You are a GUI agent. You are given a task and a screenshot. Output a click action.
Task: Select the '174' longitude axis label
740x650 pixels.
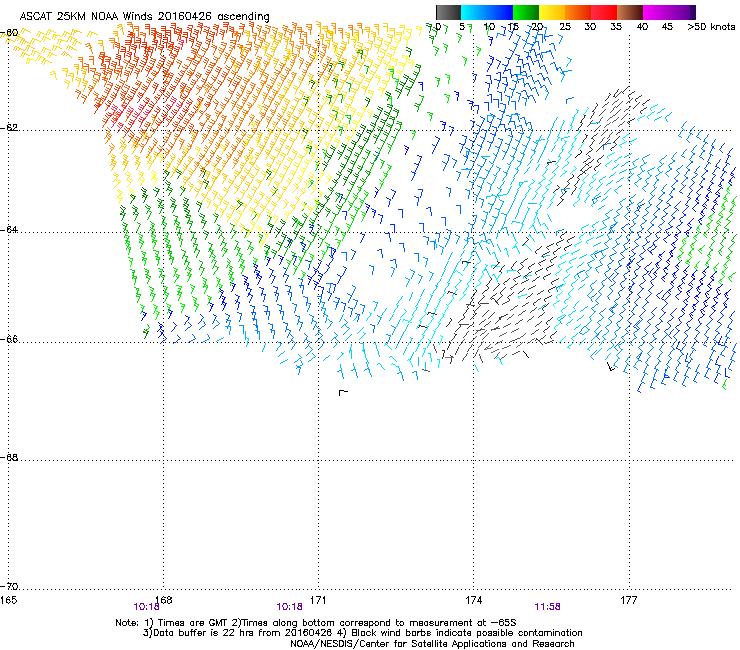(x=474, y=600)
